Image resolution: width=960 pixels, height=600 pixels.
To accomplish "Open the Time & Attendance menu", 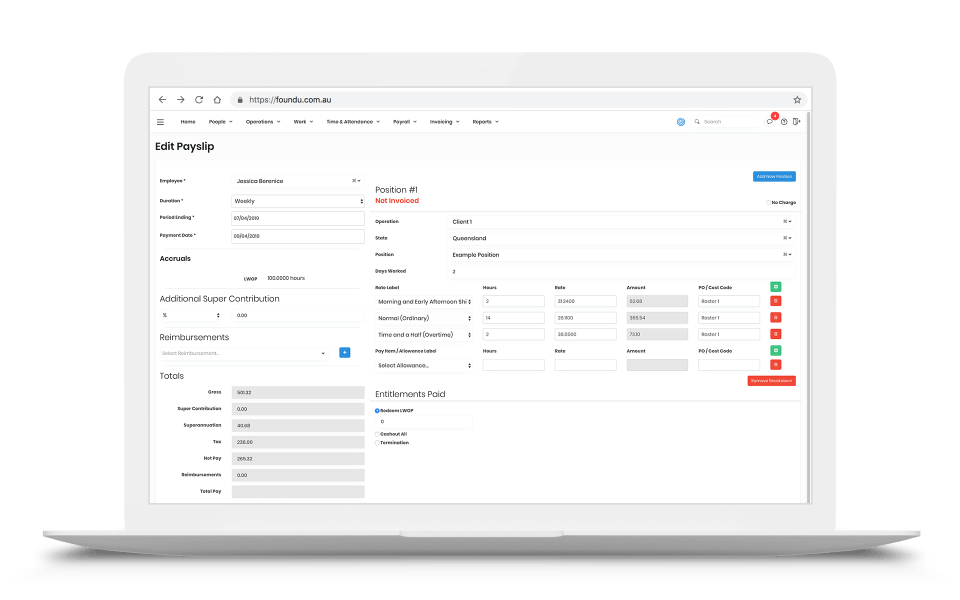I will coord(353,122).
